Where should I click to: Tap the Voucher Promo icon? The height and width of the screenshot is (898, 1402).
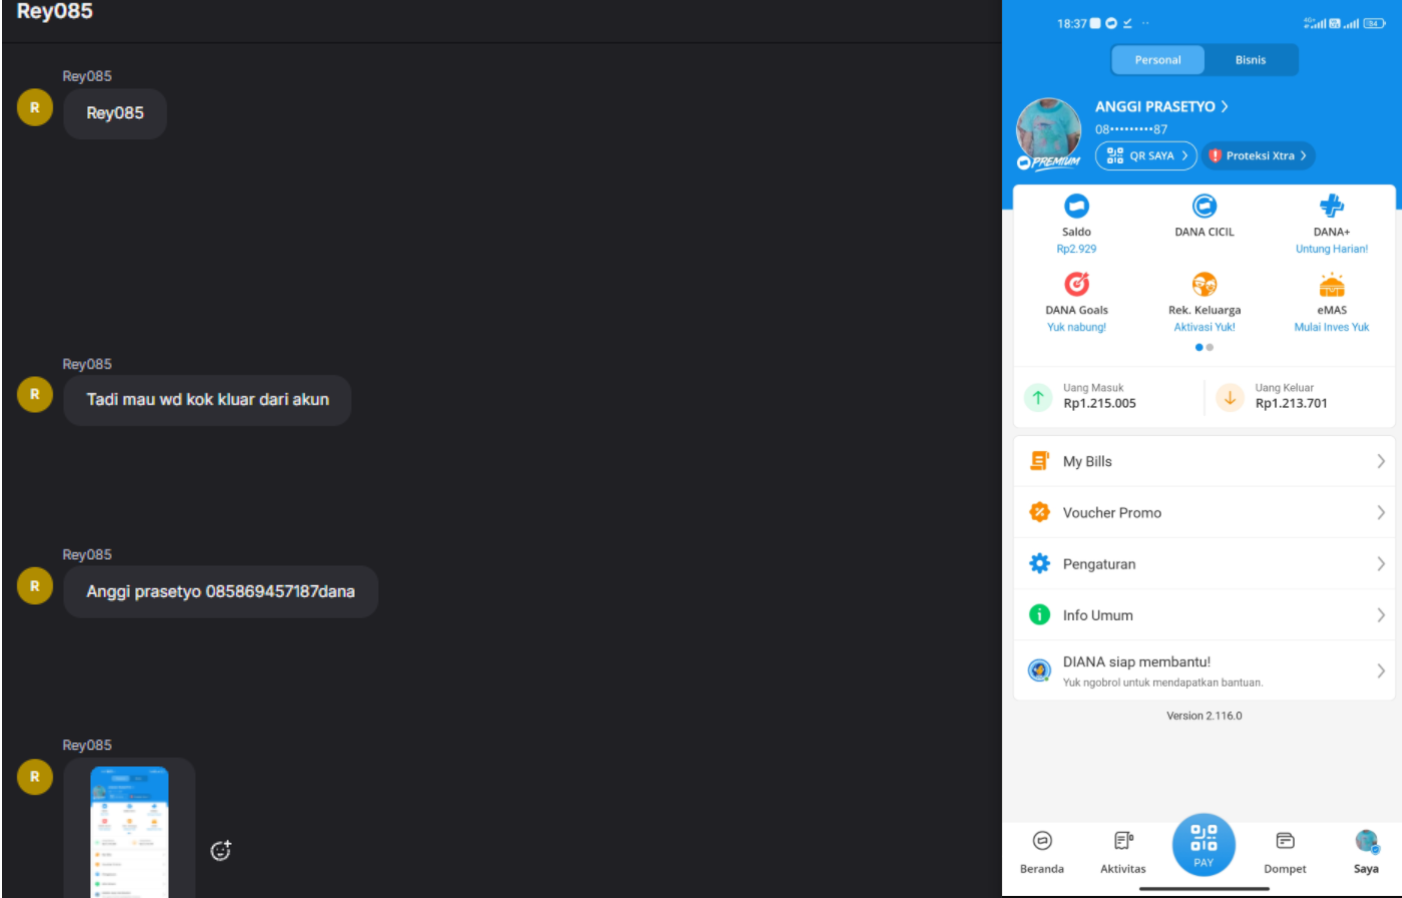point(1040,512)
